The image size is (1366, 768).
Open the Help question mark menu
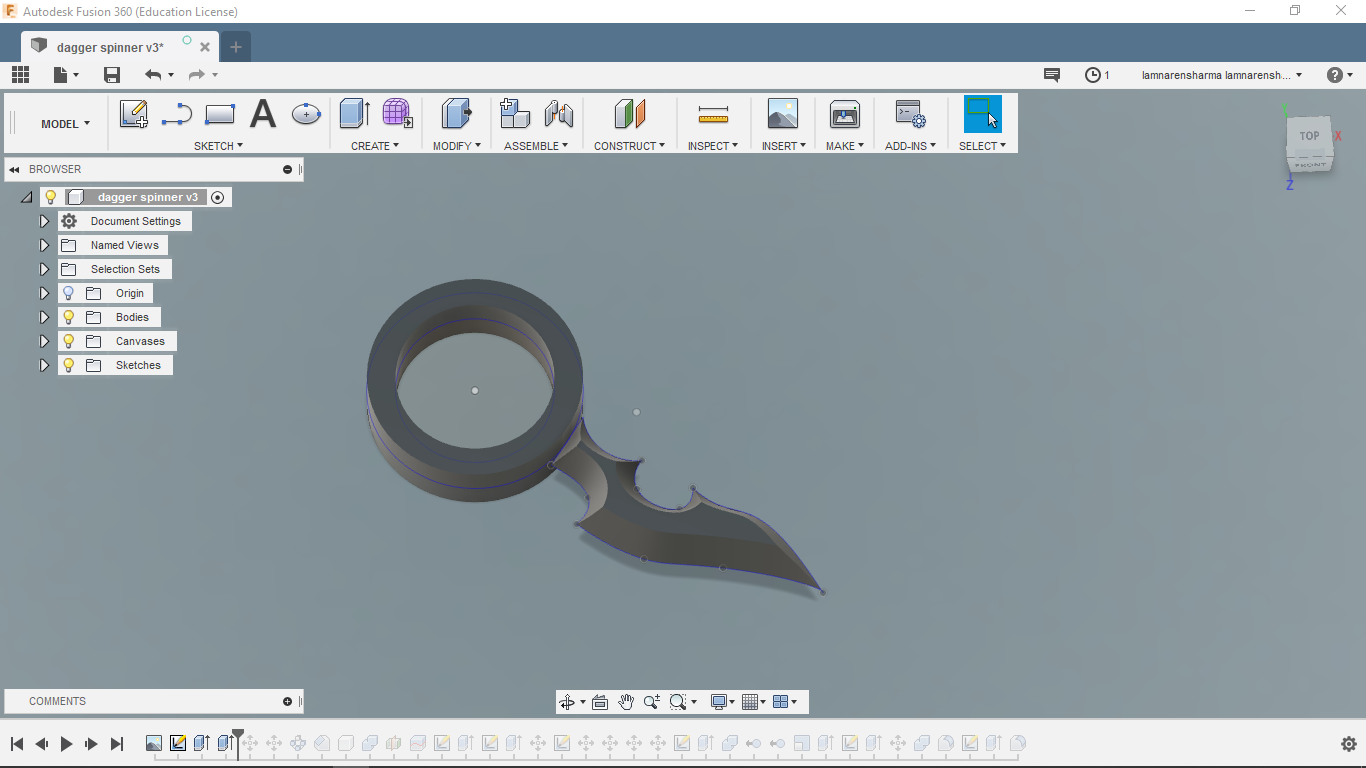click(1339, 75)
